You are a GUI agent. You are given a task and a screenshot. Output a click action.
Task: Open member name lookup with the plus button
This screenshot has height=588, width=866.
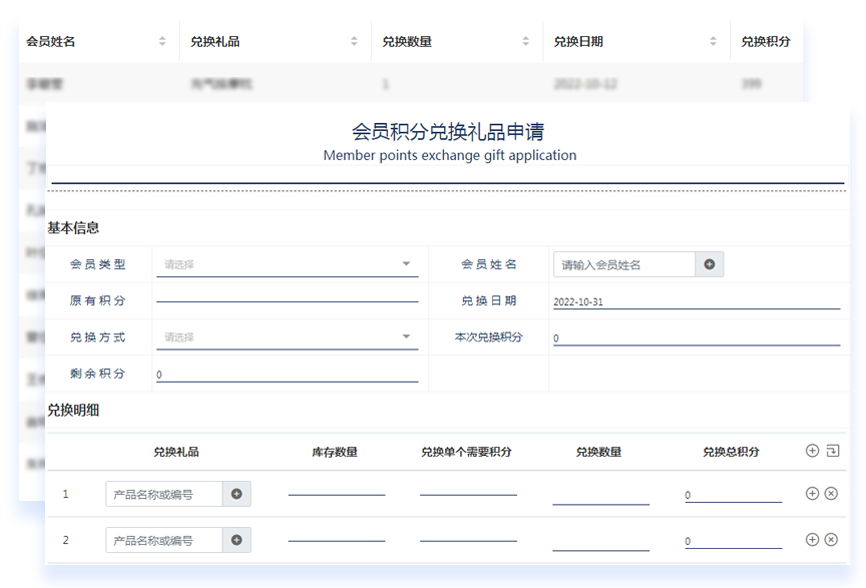(x=707, y=264)
